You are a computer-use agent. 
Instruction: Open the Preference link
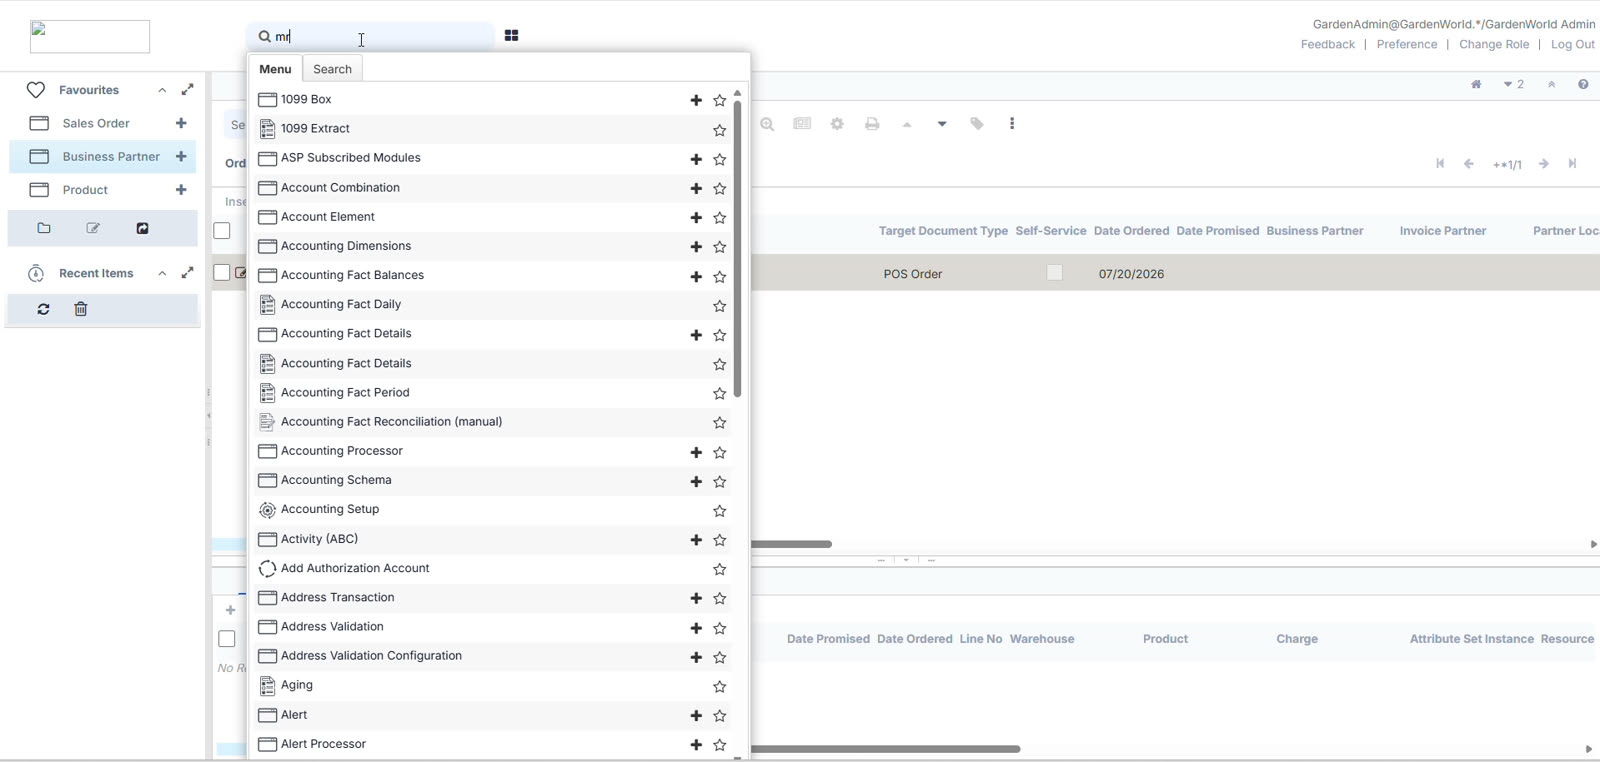tap(1406, 44)
